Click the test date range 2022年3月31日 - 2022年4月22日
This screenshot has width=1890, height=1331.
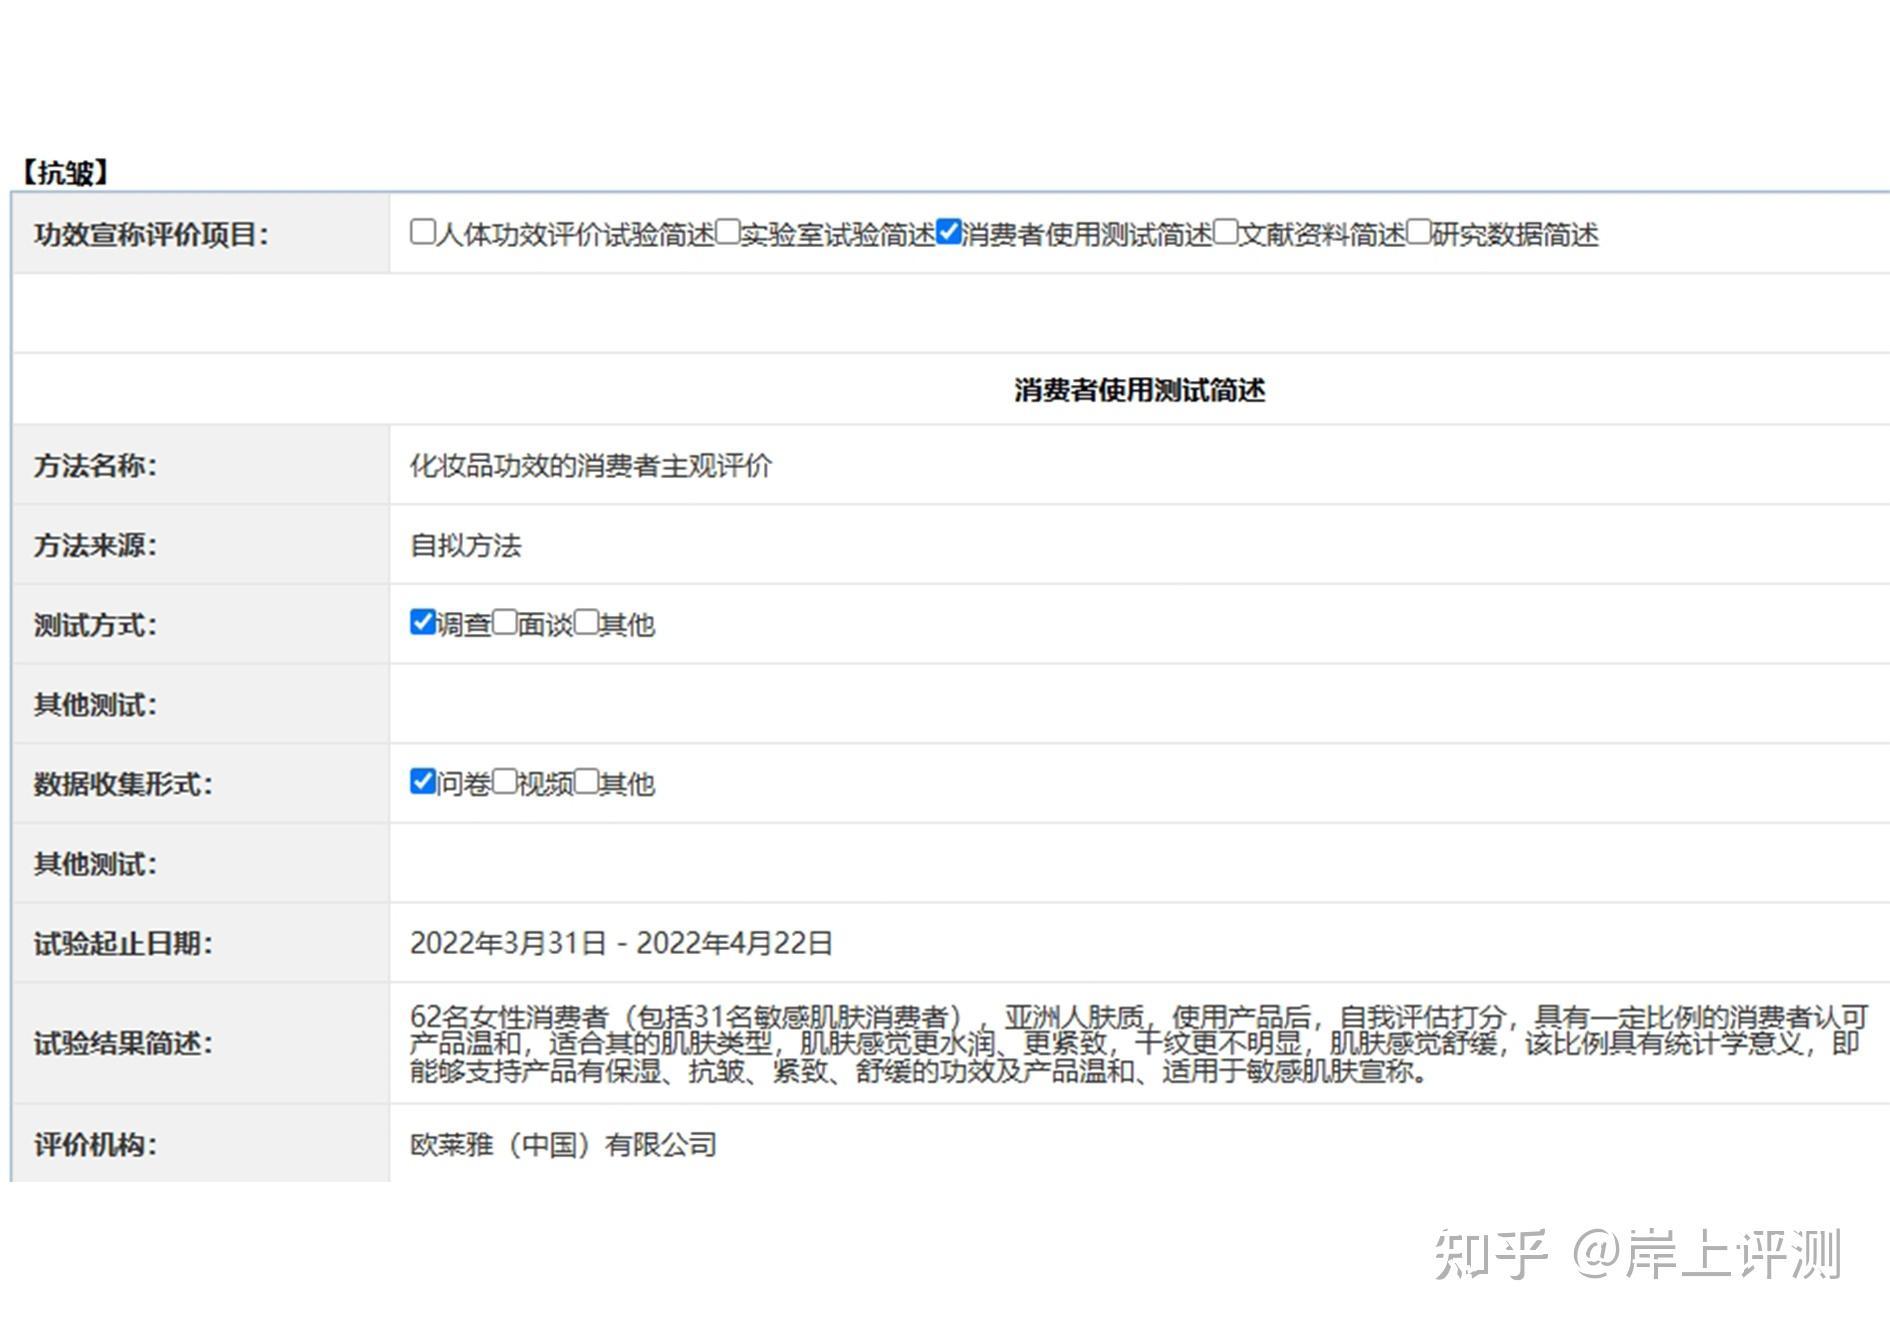(621, 943)
